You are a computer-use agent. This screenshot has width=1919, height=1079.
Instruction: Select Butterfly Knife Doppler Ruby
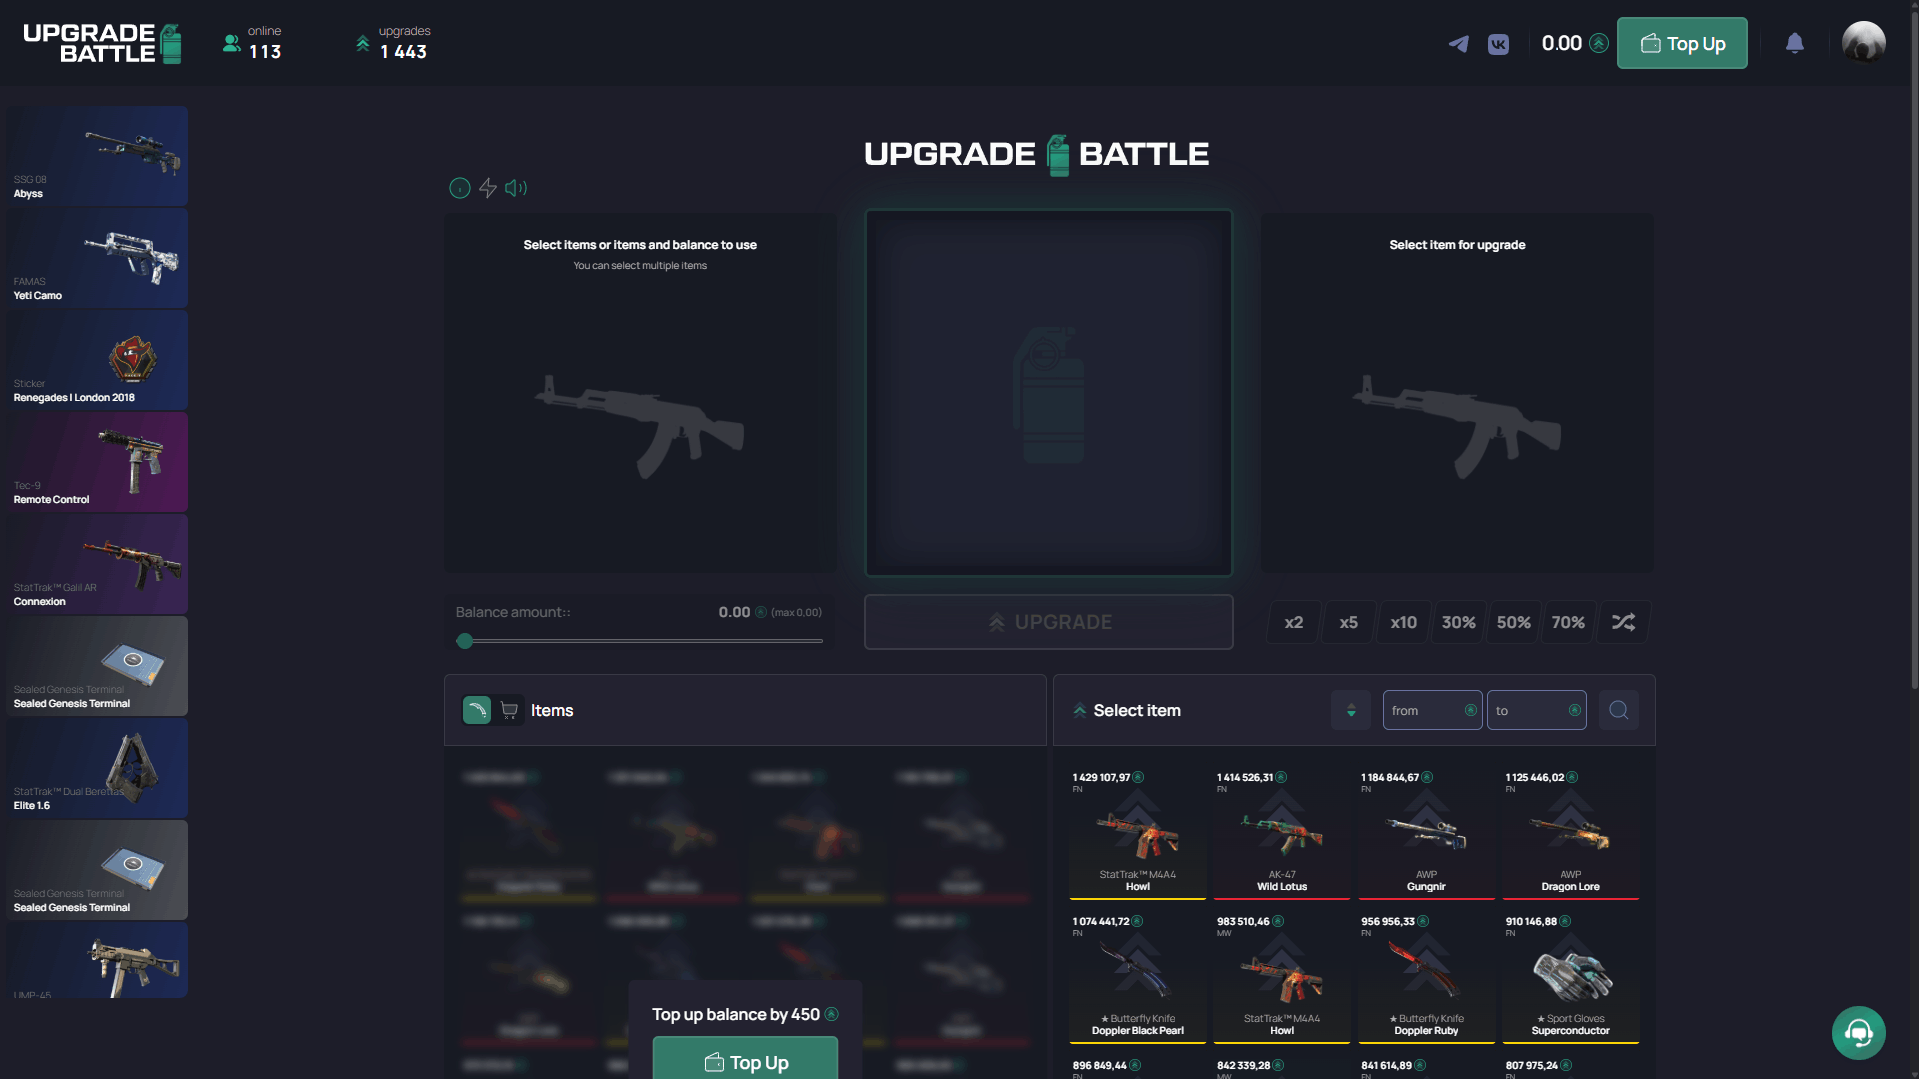[1426, 978]
